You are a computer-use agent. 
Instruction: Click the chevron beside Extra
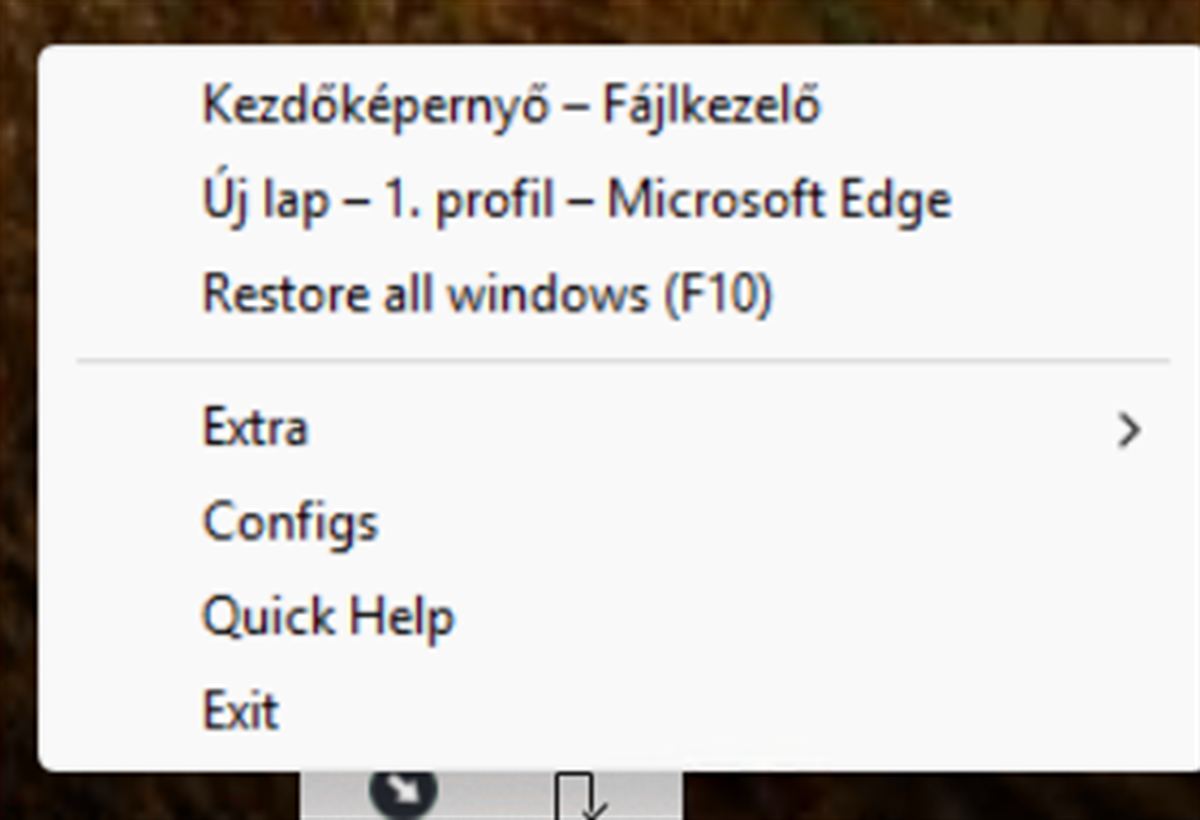pyautogui.click(x=1129, y=430)
